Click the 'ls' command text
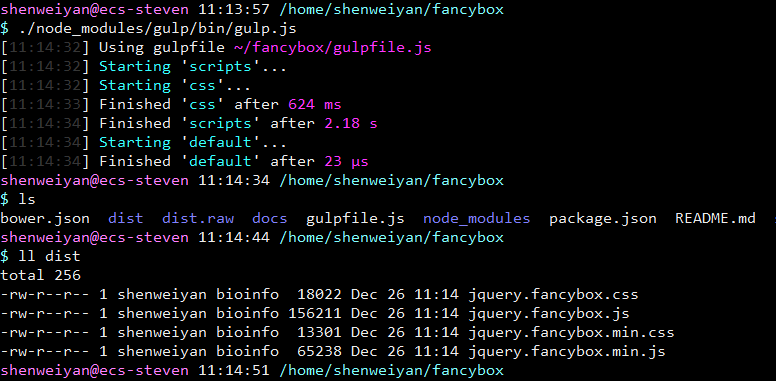The image size is (776, 381). [27, 199]
